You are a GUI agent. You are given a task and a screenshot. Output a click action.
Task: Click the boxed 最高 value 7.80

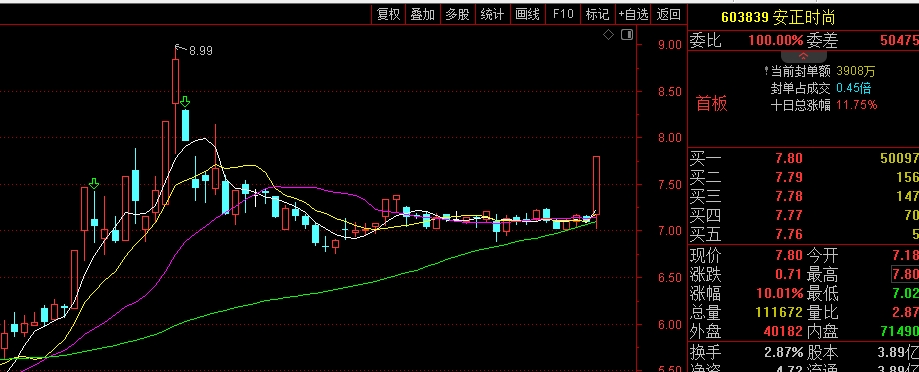(906, 274)
